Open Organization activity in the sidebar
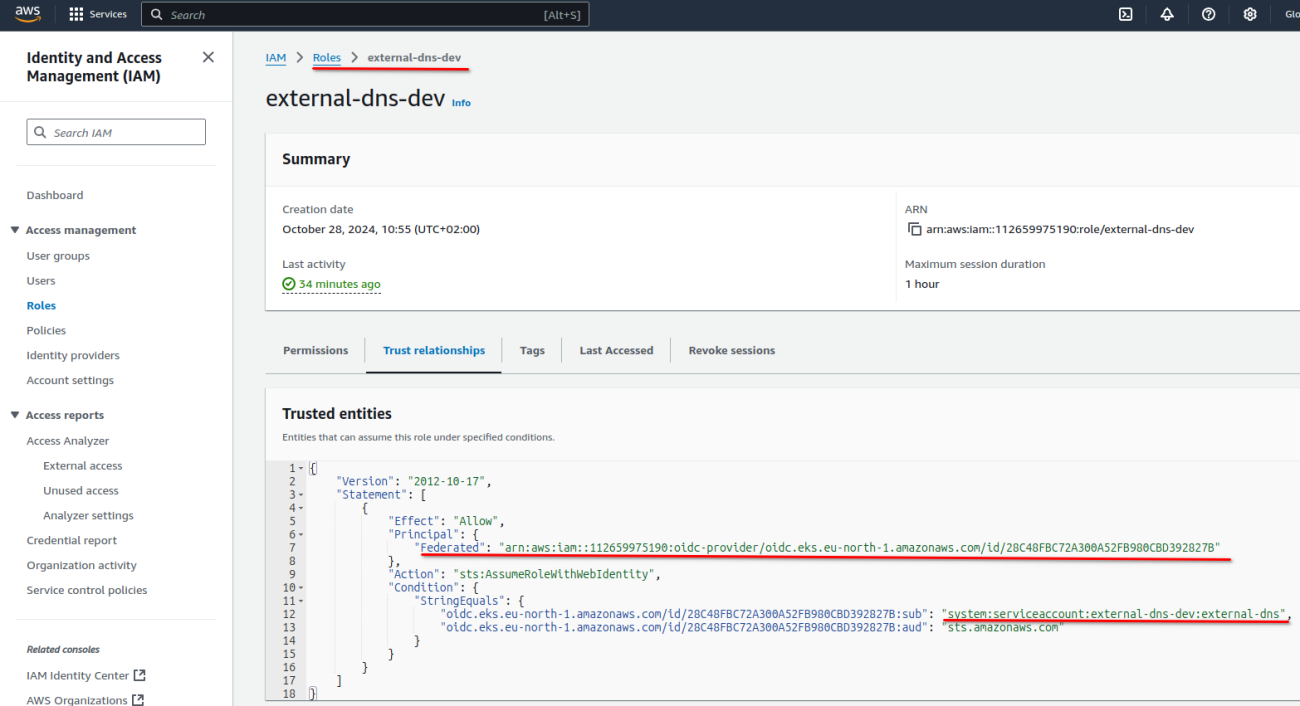Image resolution: width=1300 pixels, height=706 pixels. (x=82, y=565)
